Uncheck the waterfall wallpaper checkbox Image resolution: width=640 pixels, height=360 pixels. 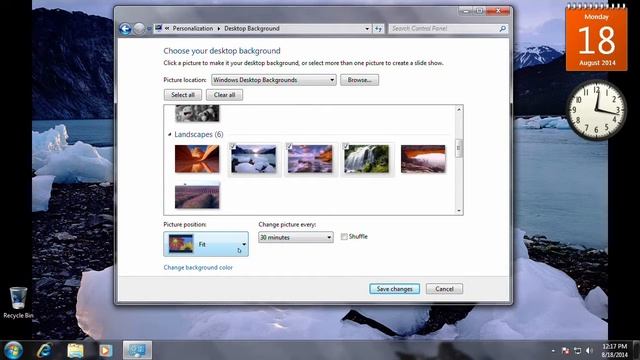tap(346, 146)
